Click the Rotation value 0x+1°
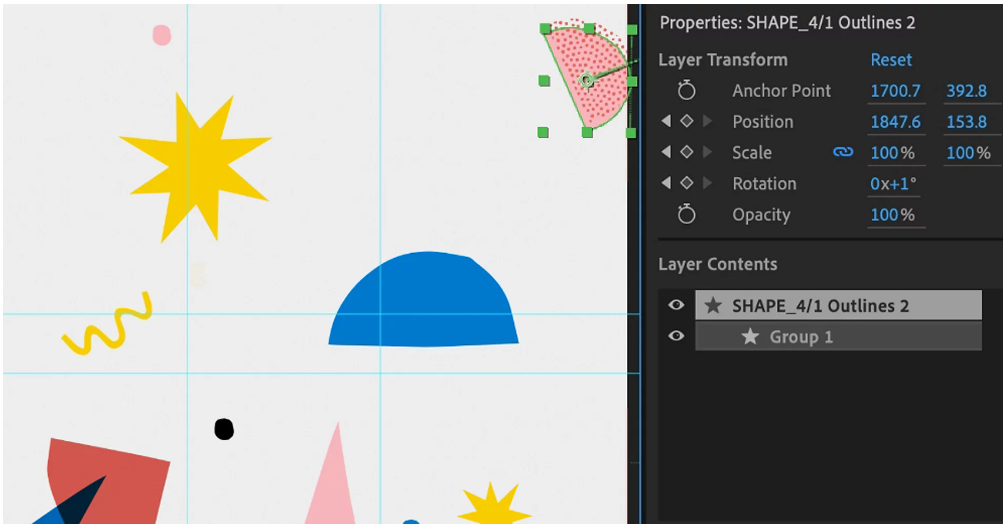Screen dimensions: 1006x525 pyautogui.click(x=893, y=184)
